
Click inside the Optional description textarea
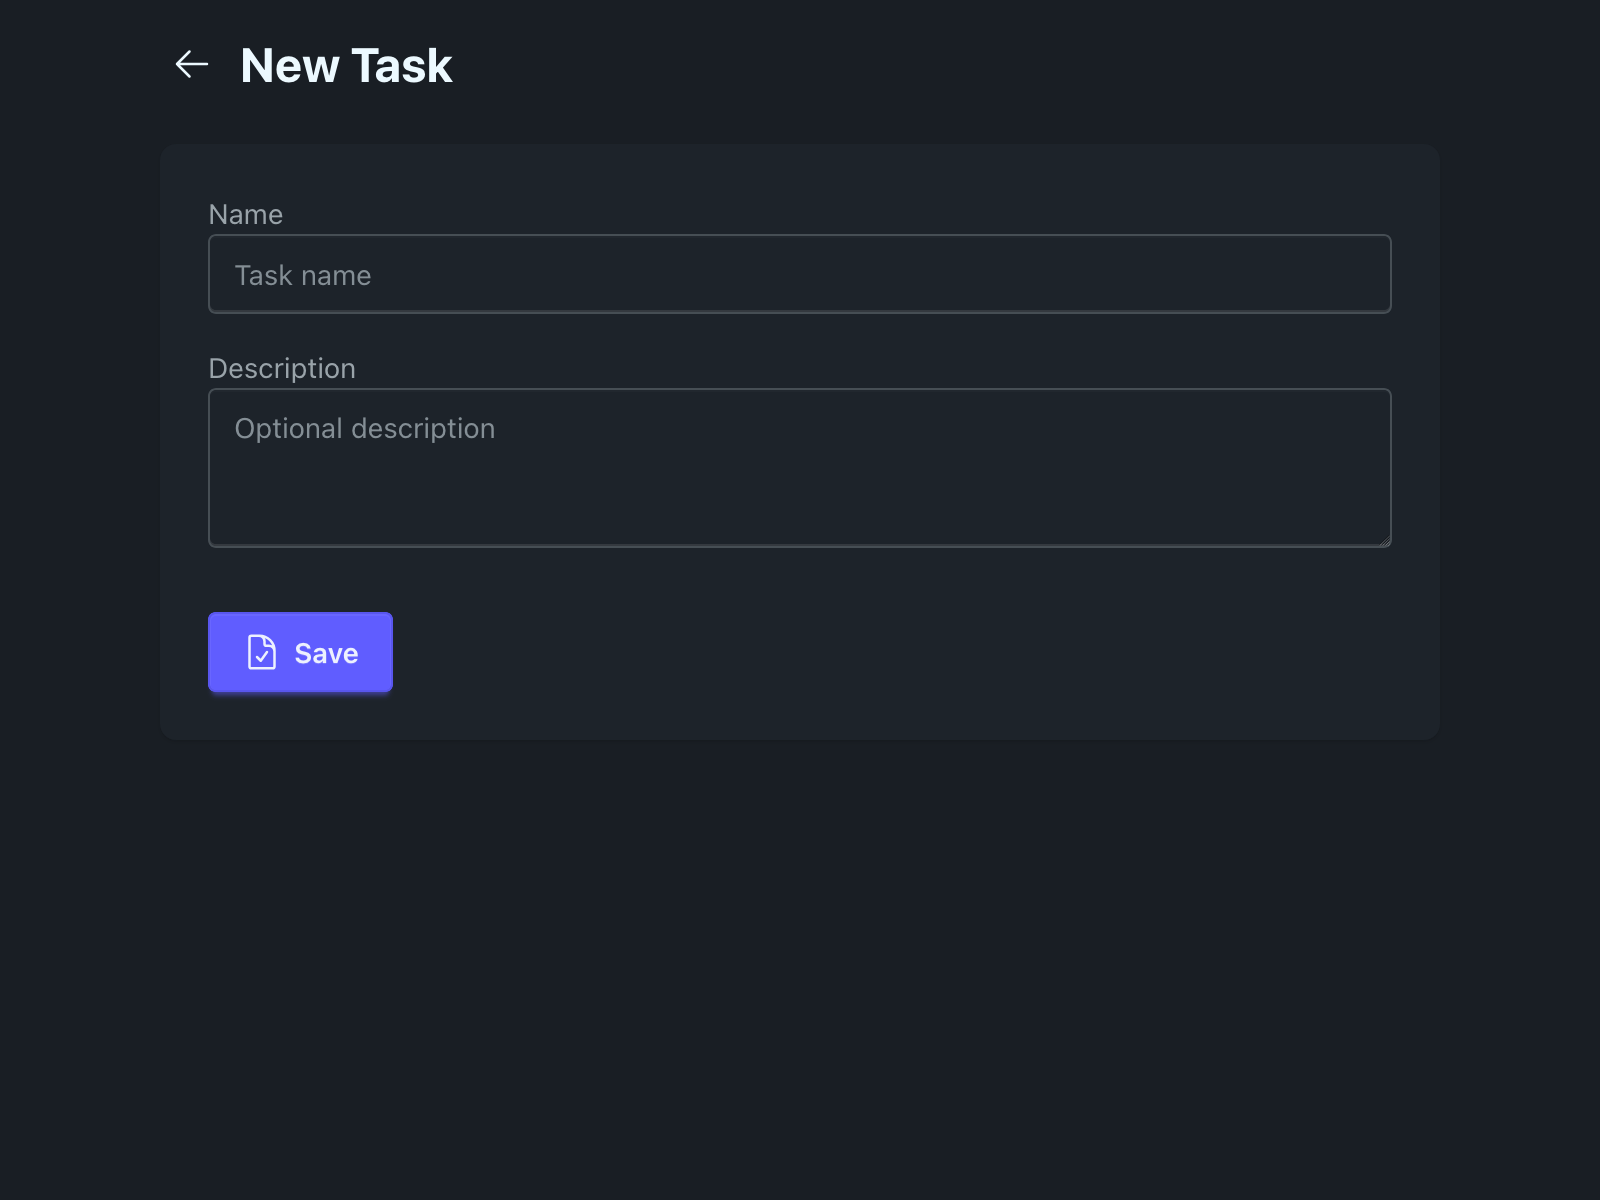[800, 467]
